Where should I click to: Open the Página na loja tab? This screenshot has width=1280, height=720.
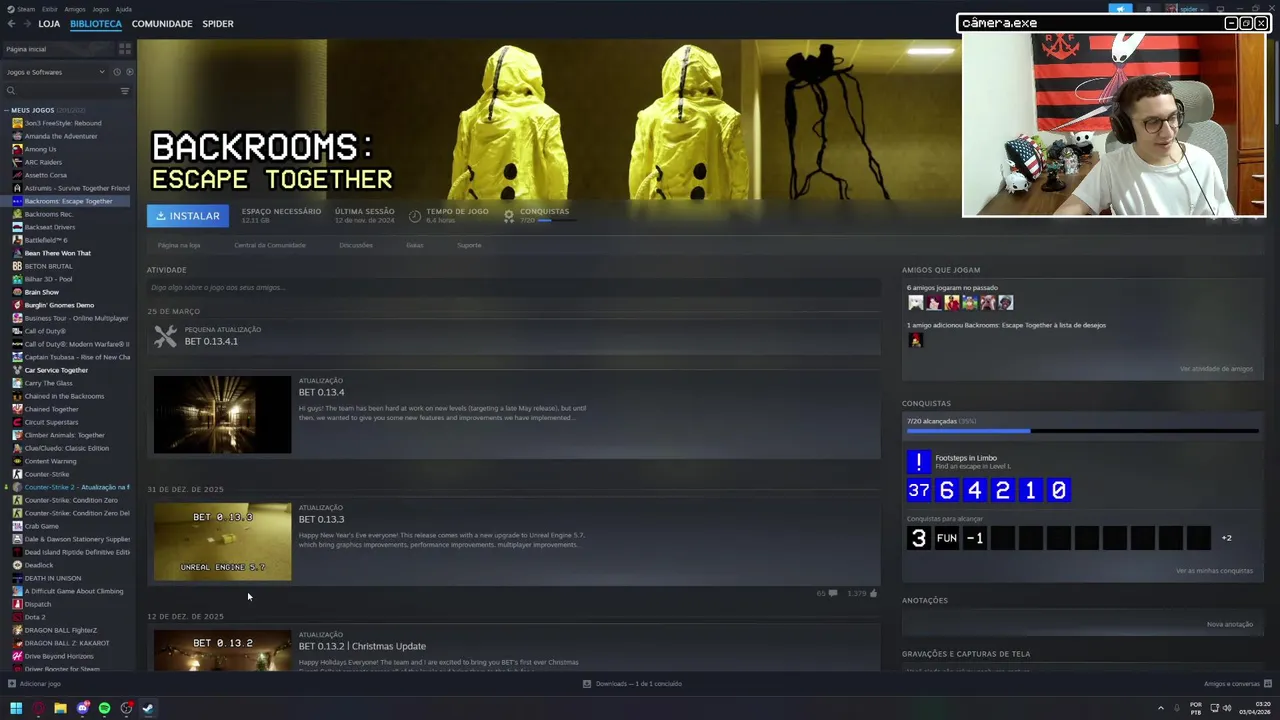(x=179, y=245)
